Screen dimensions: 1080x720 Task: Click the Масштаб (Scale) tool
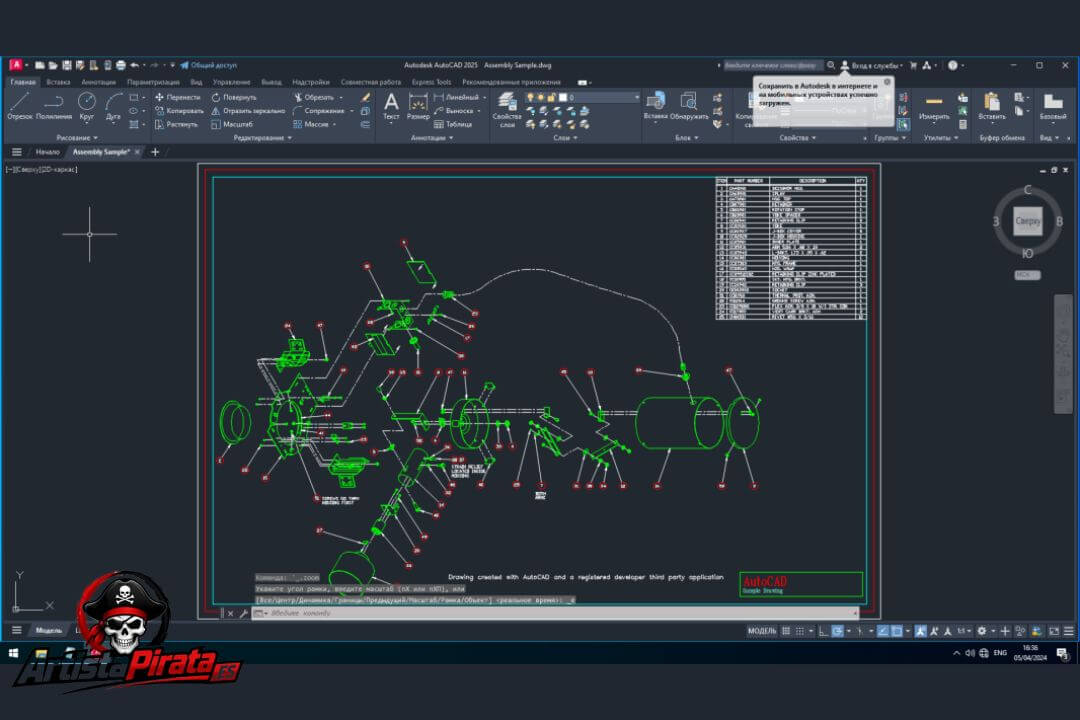232,124
